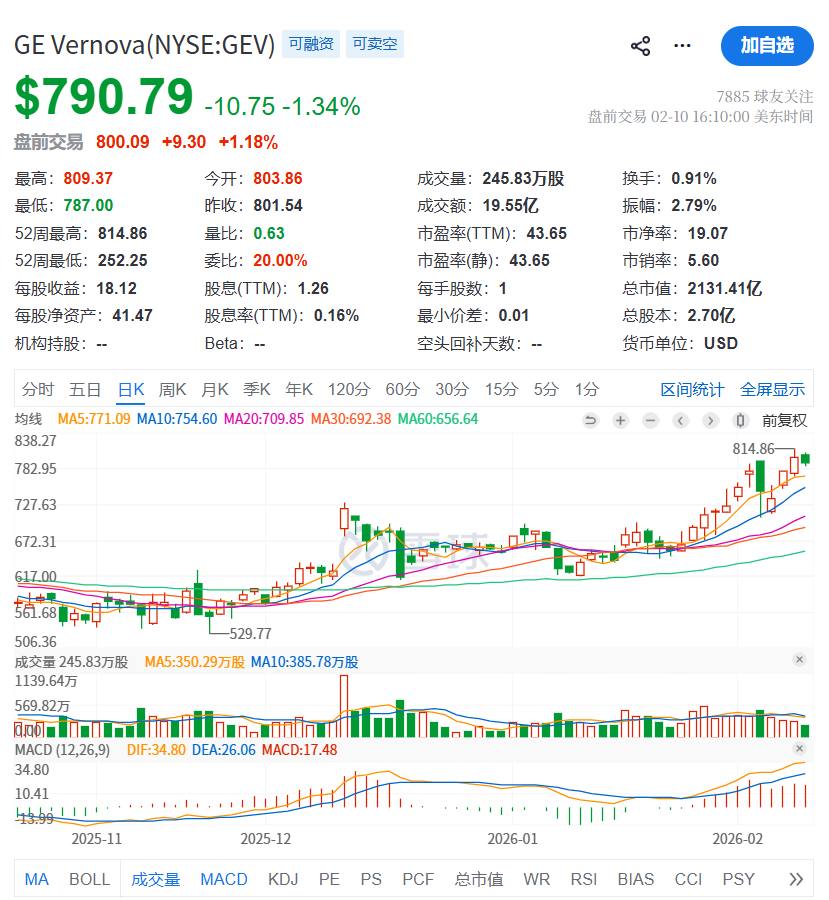Toggle the PCF indicator
829x900 pixels.
click(x=418, y=879)
